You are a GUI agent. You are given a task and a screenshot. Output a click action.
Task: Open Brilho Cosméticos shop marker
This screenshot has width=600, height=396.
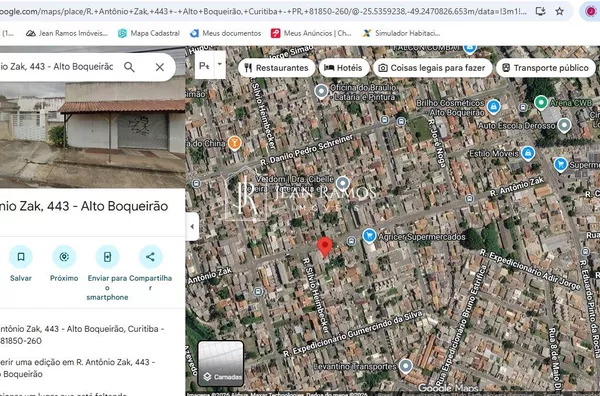click(494, 106)
